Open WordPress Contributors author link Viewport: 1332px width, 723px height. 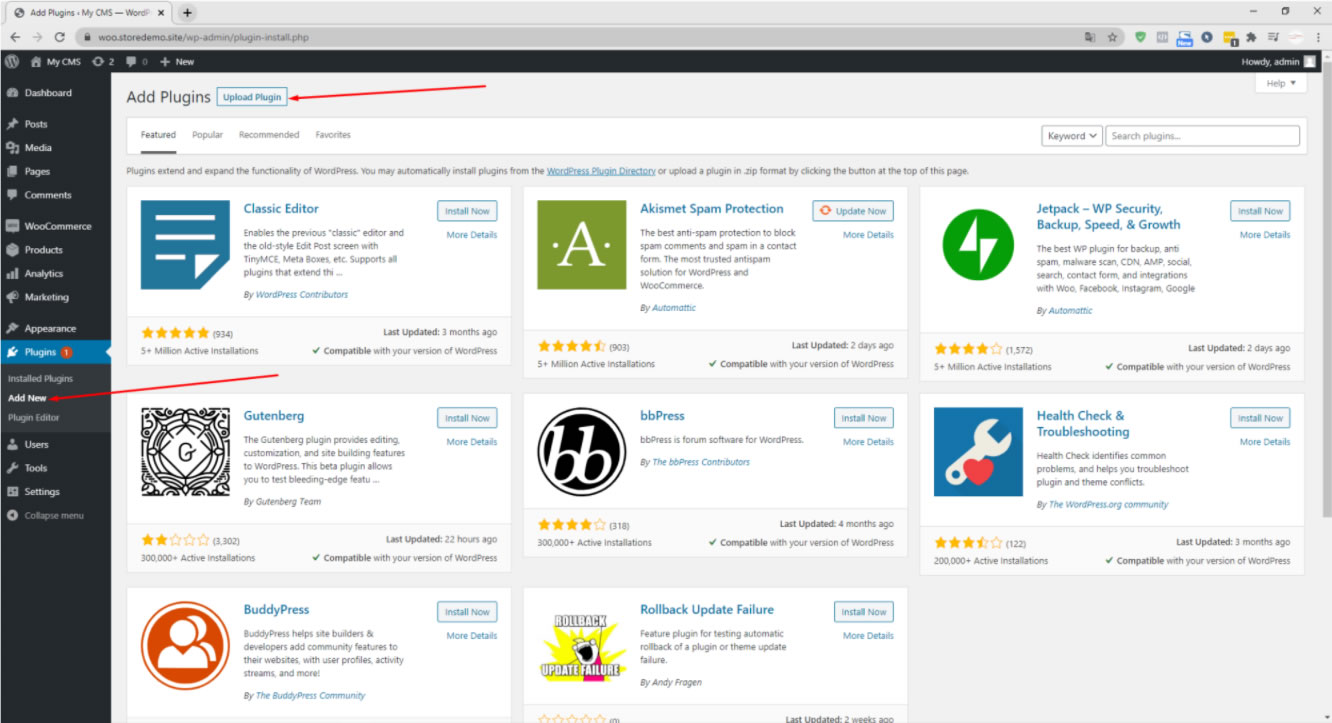pos(302,295)
